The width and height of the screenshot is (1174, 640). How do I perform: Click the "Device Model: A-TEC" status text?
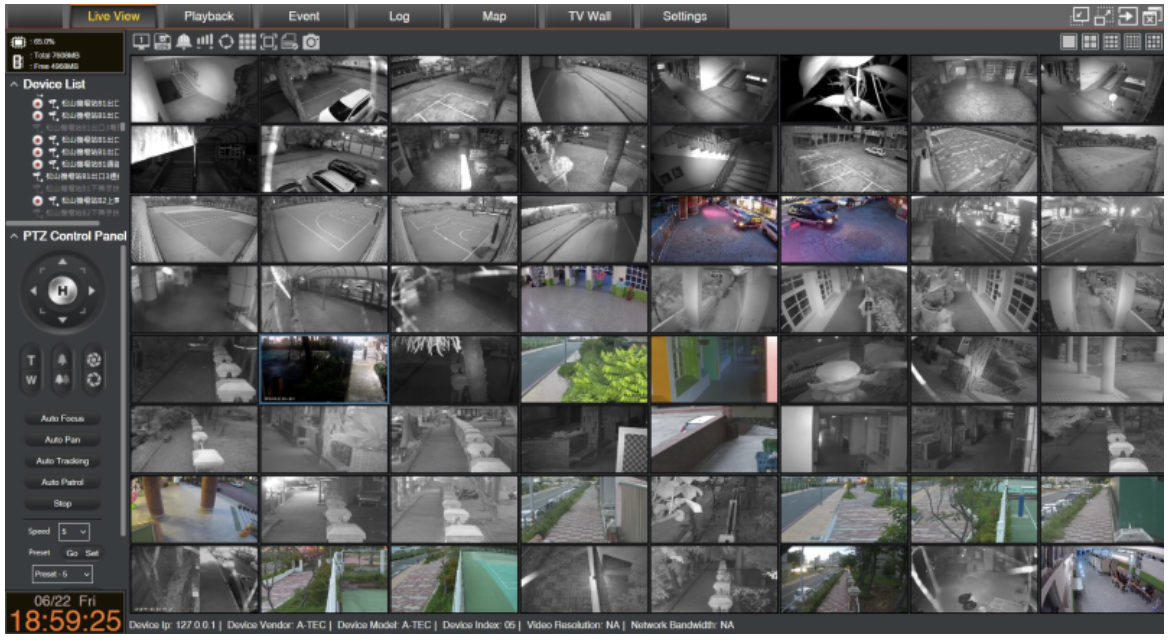[x=385, y=625]
